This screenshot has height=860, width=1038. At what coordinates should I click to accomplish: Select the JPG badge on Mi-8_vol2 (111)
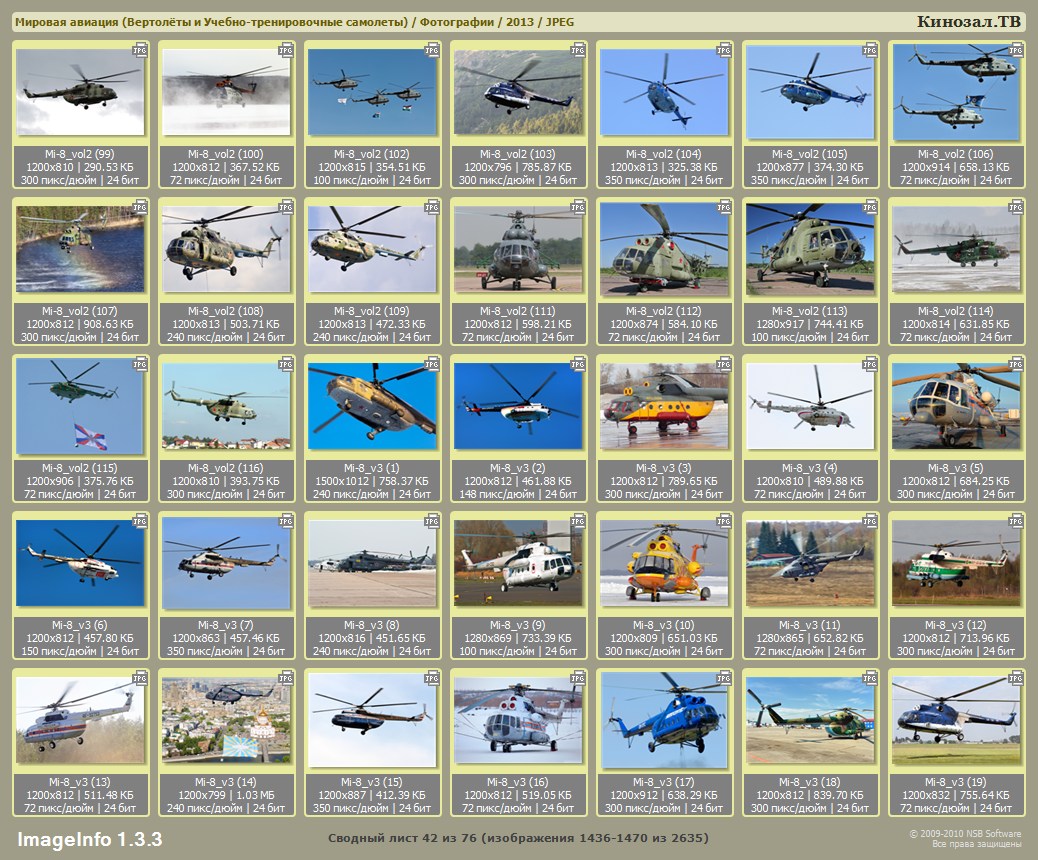(x=578, y=207)
